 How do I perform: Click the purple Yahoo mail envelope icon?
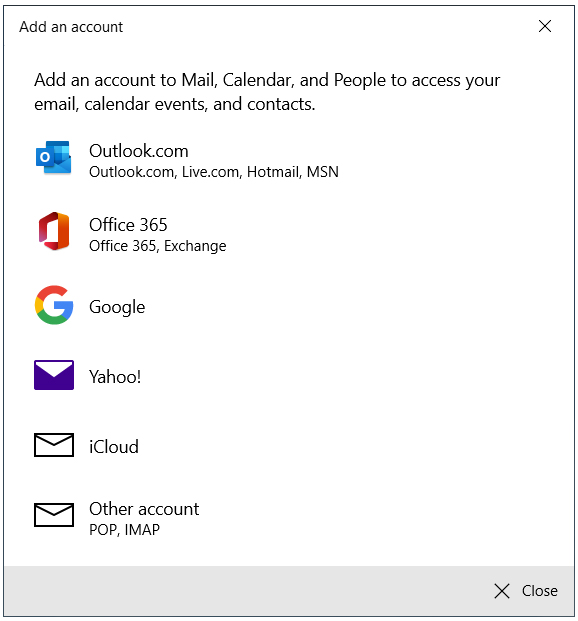[54, 375]
